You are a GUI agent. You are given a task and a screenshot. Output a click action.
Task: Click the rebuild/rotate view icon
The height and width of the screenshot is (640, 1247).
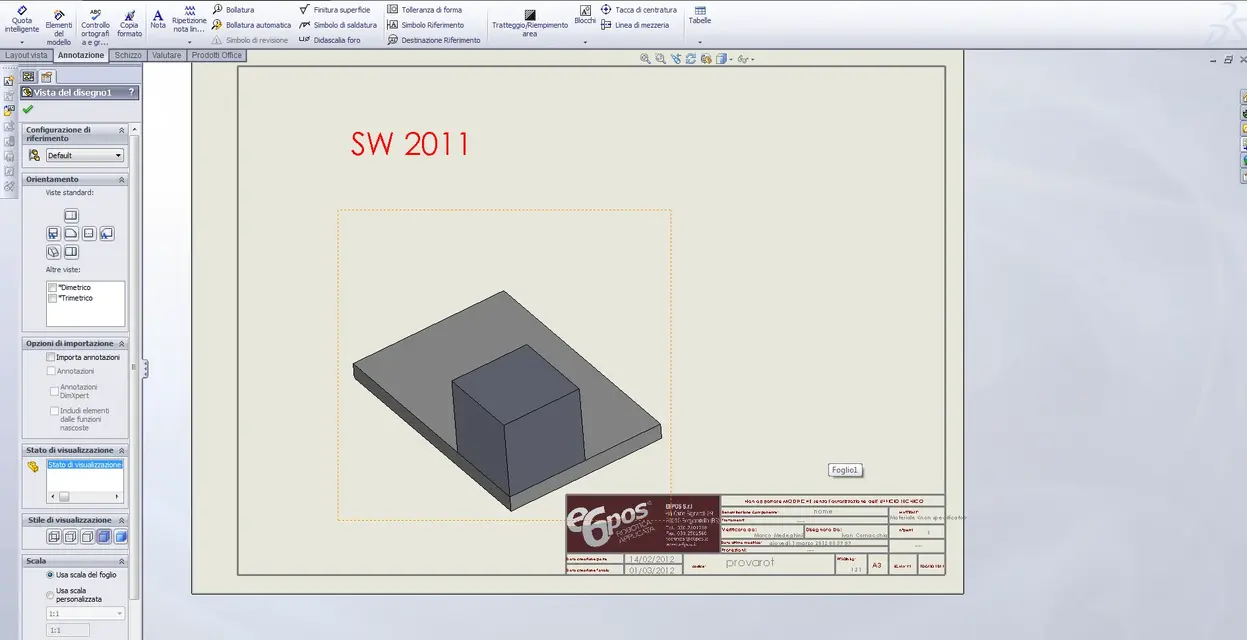point(691,59)
